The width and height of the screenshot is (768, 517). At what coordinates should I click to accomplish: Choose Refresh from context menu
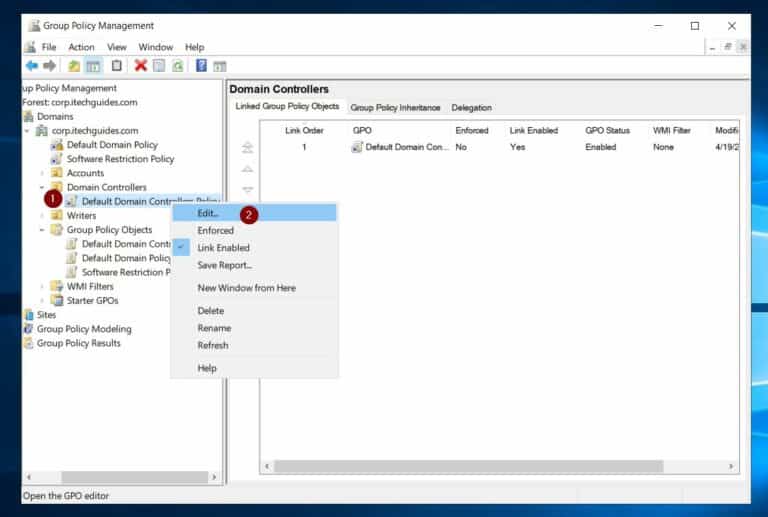pos(254,345)
